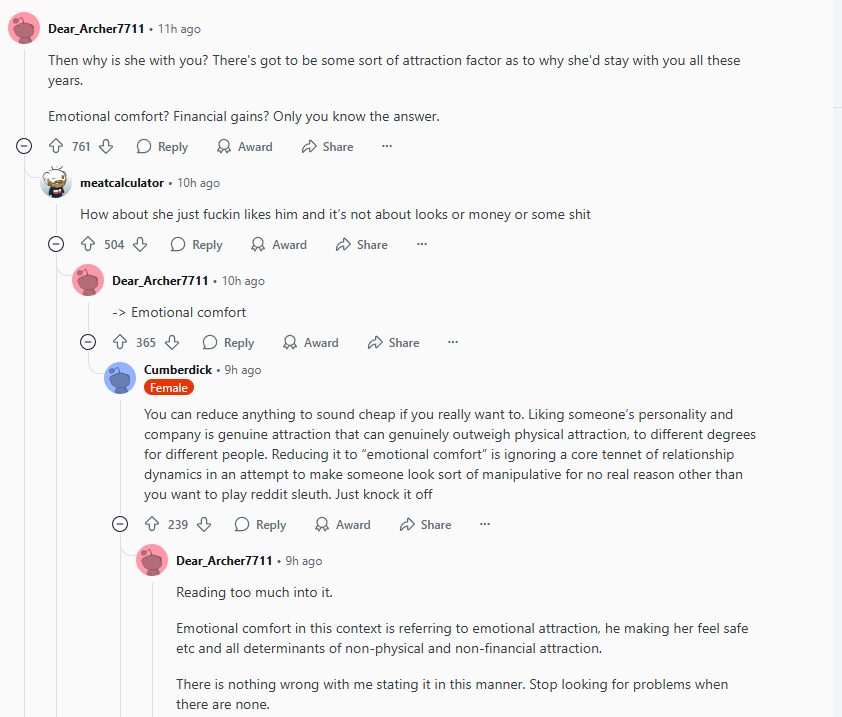
Task: Reply to Cumberdick's comment
Action: [x=260, y=525]
